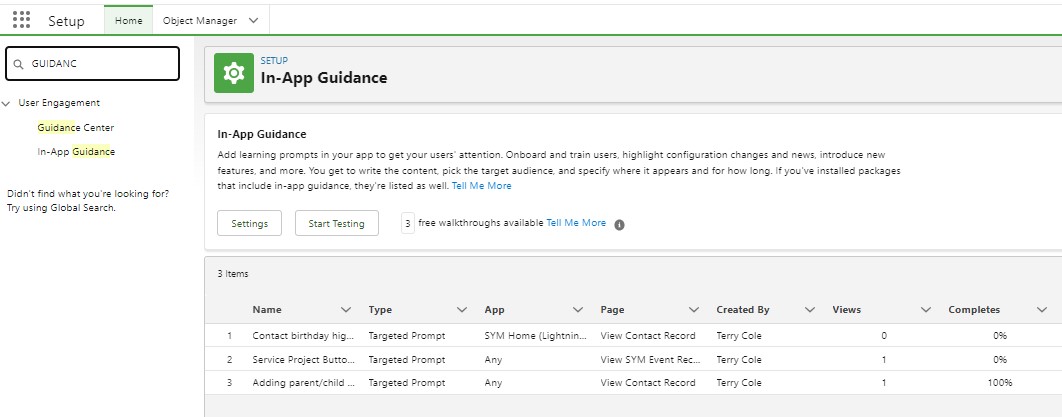Click the Setup gear icon in header

pyautogui.click(x=233, y=72)
